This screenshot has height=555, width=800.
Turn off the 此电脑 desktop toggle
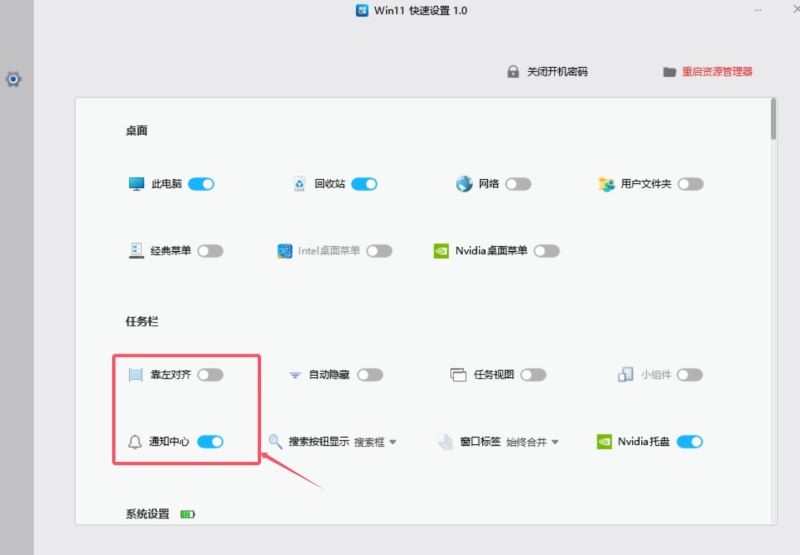pos(201,184)
